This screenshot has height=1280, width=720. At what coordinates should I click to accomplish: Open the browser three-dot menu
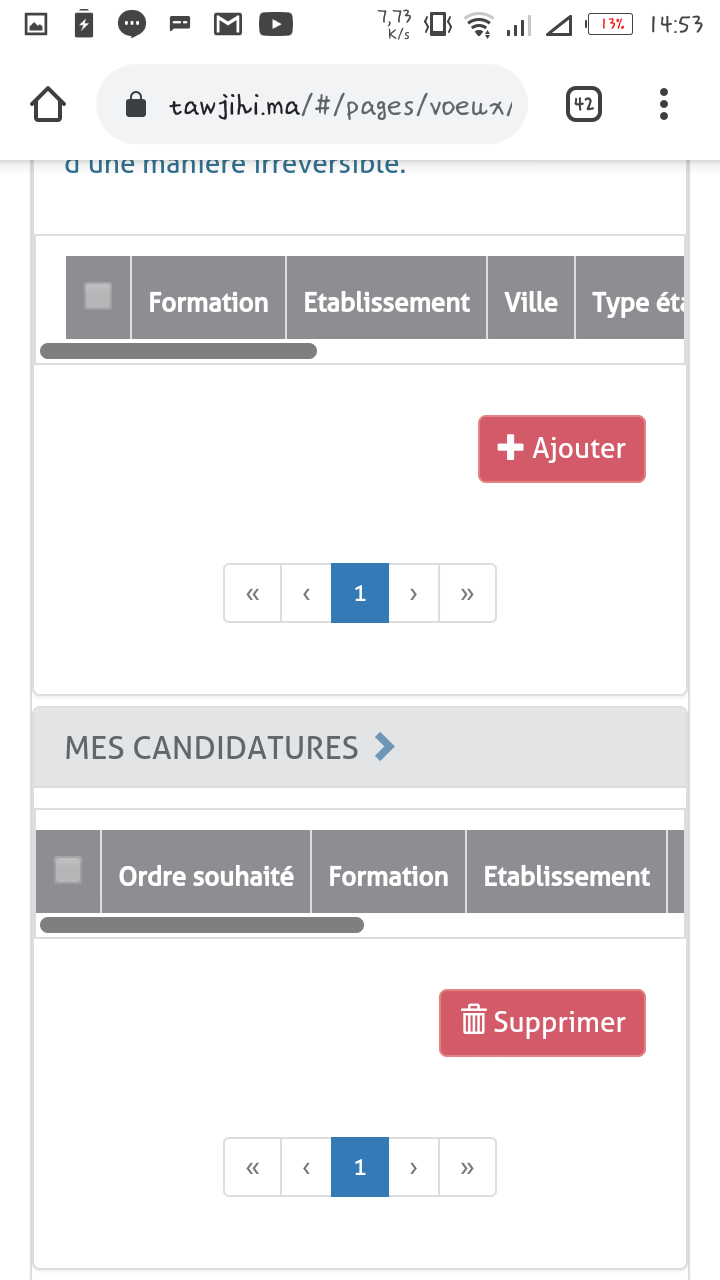click(664, 104)
